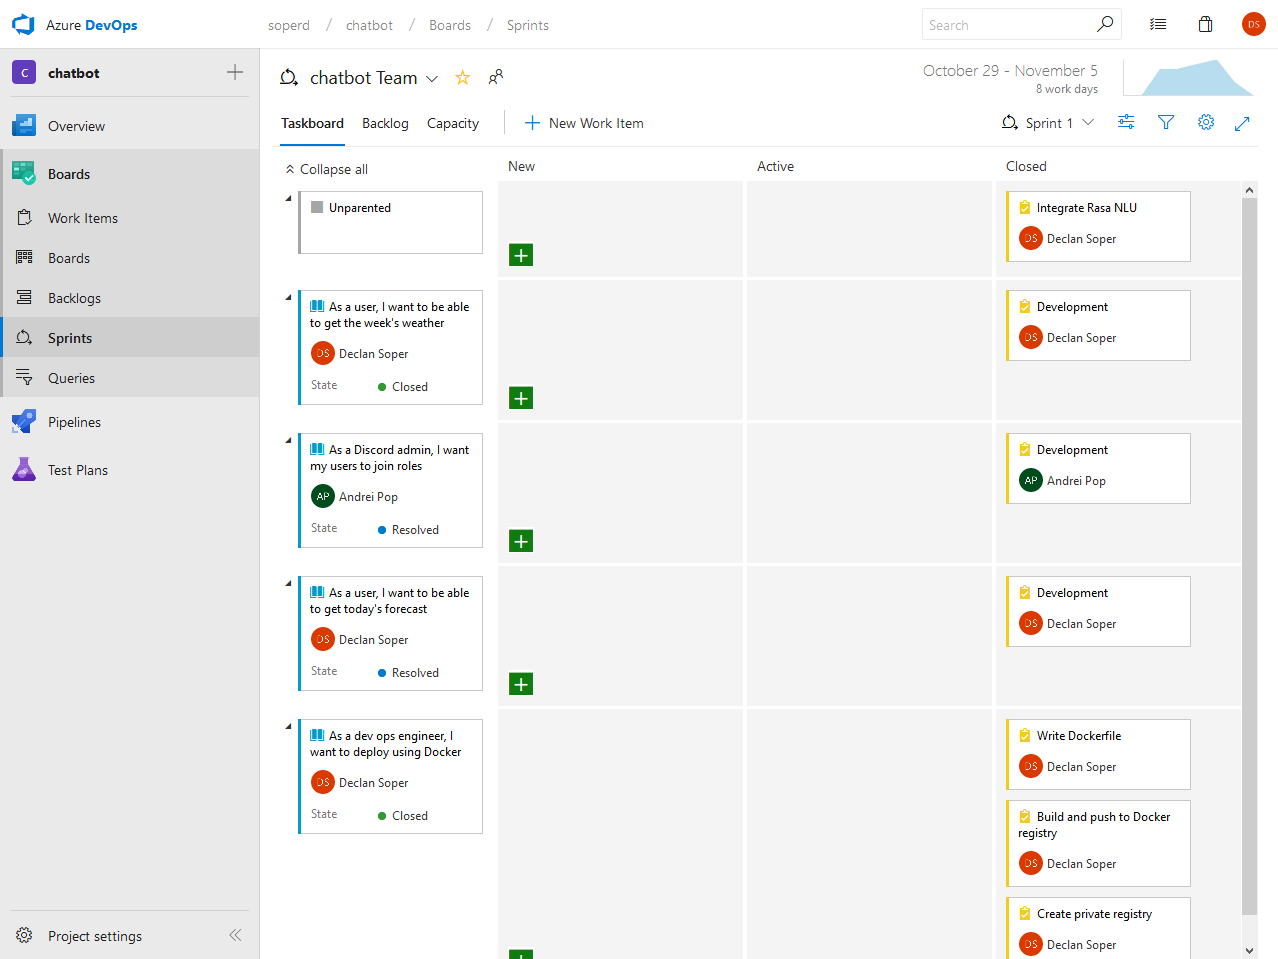Open view options sliders icon
The height and width of the screenshot is (959, 1278).
(1126, 122)
